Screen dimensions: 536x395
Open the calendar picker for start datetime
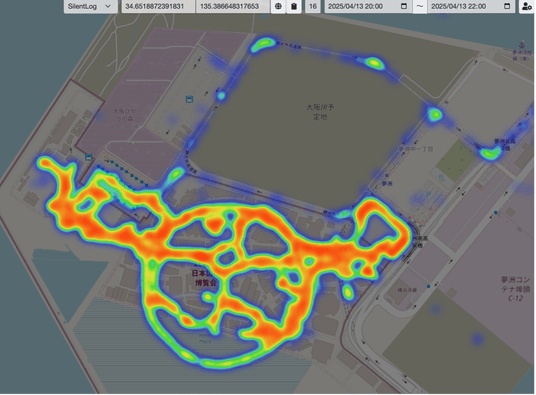[x=404, y=6]
